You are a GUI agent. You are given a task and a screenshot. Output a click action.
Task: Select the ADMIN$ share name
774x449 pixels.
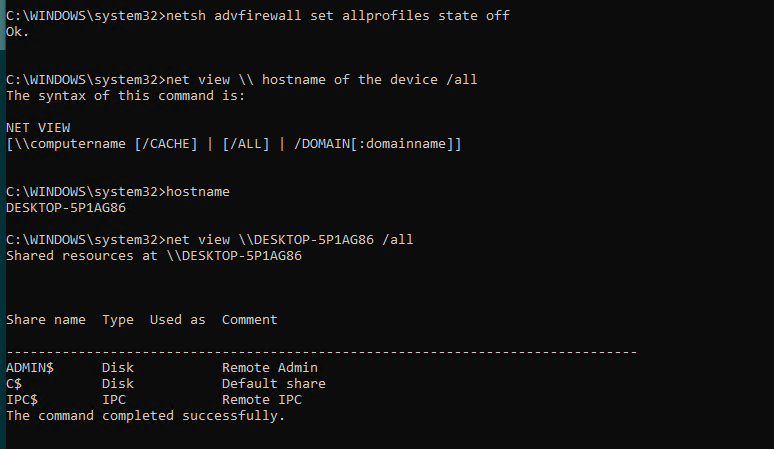click(30, 368)
